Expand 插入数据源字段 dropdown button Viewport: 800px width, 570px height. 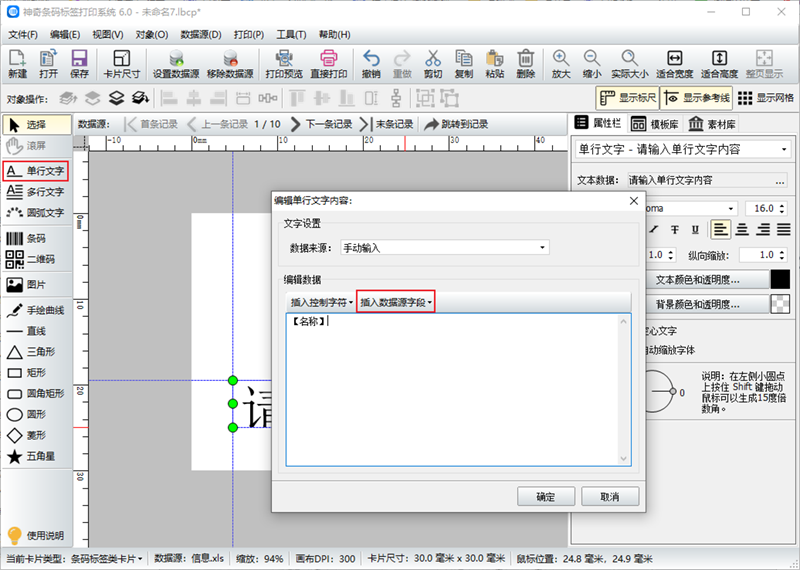(x=395, y=303)
